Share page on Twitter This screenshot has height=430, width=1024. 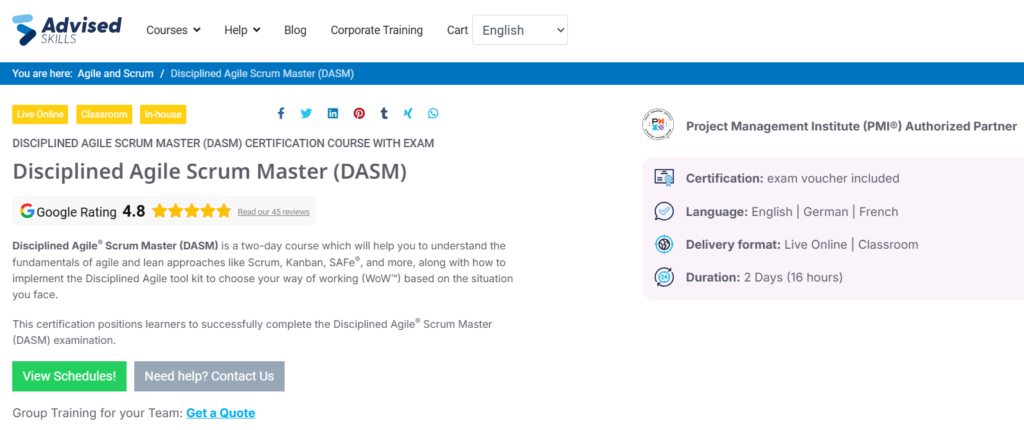pyautogui.click(x=306, y=114)
